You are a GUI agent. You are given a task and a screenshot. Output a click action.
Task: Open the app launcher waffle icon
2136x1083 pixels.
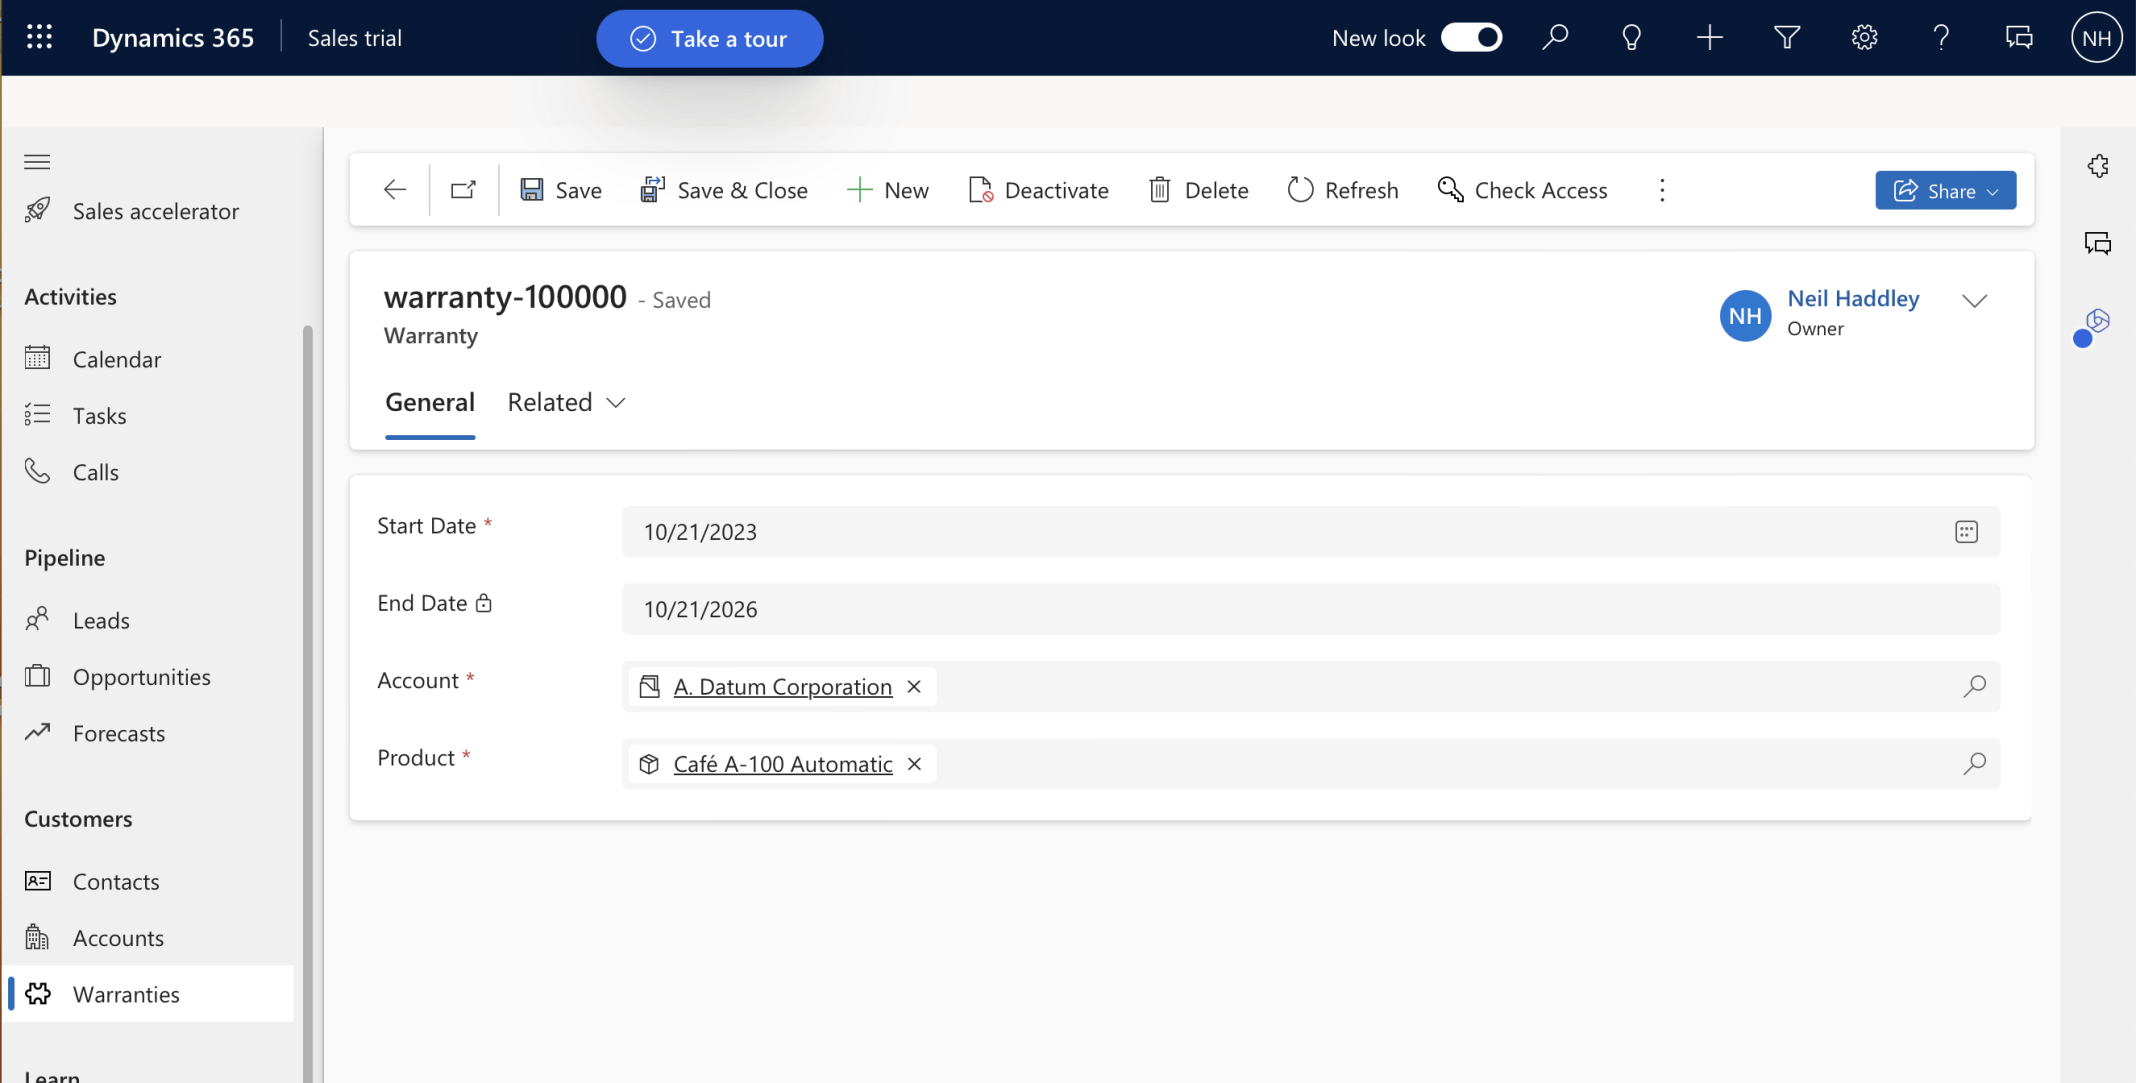click(39, 38)
